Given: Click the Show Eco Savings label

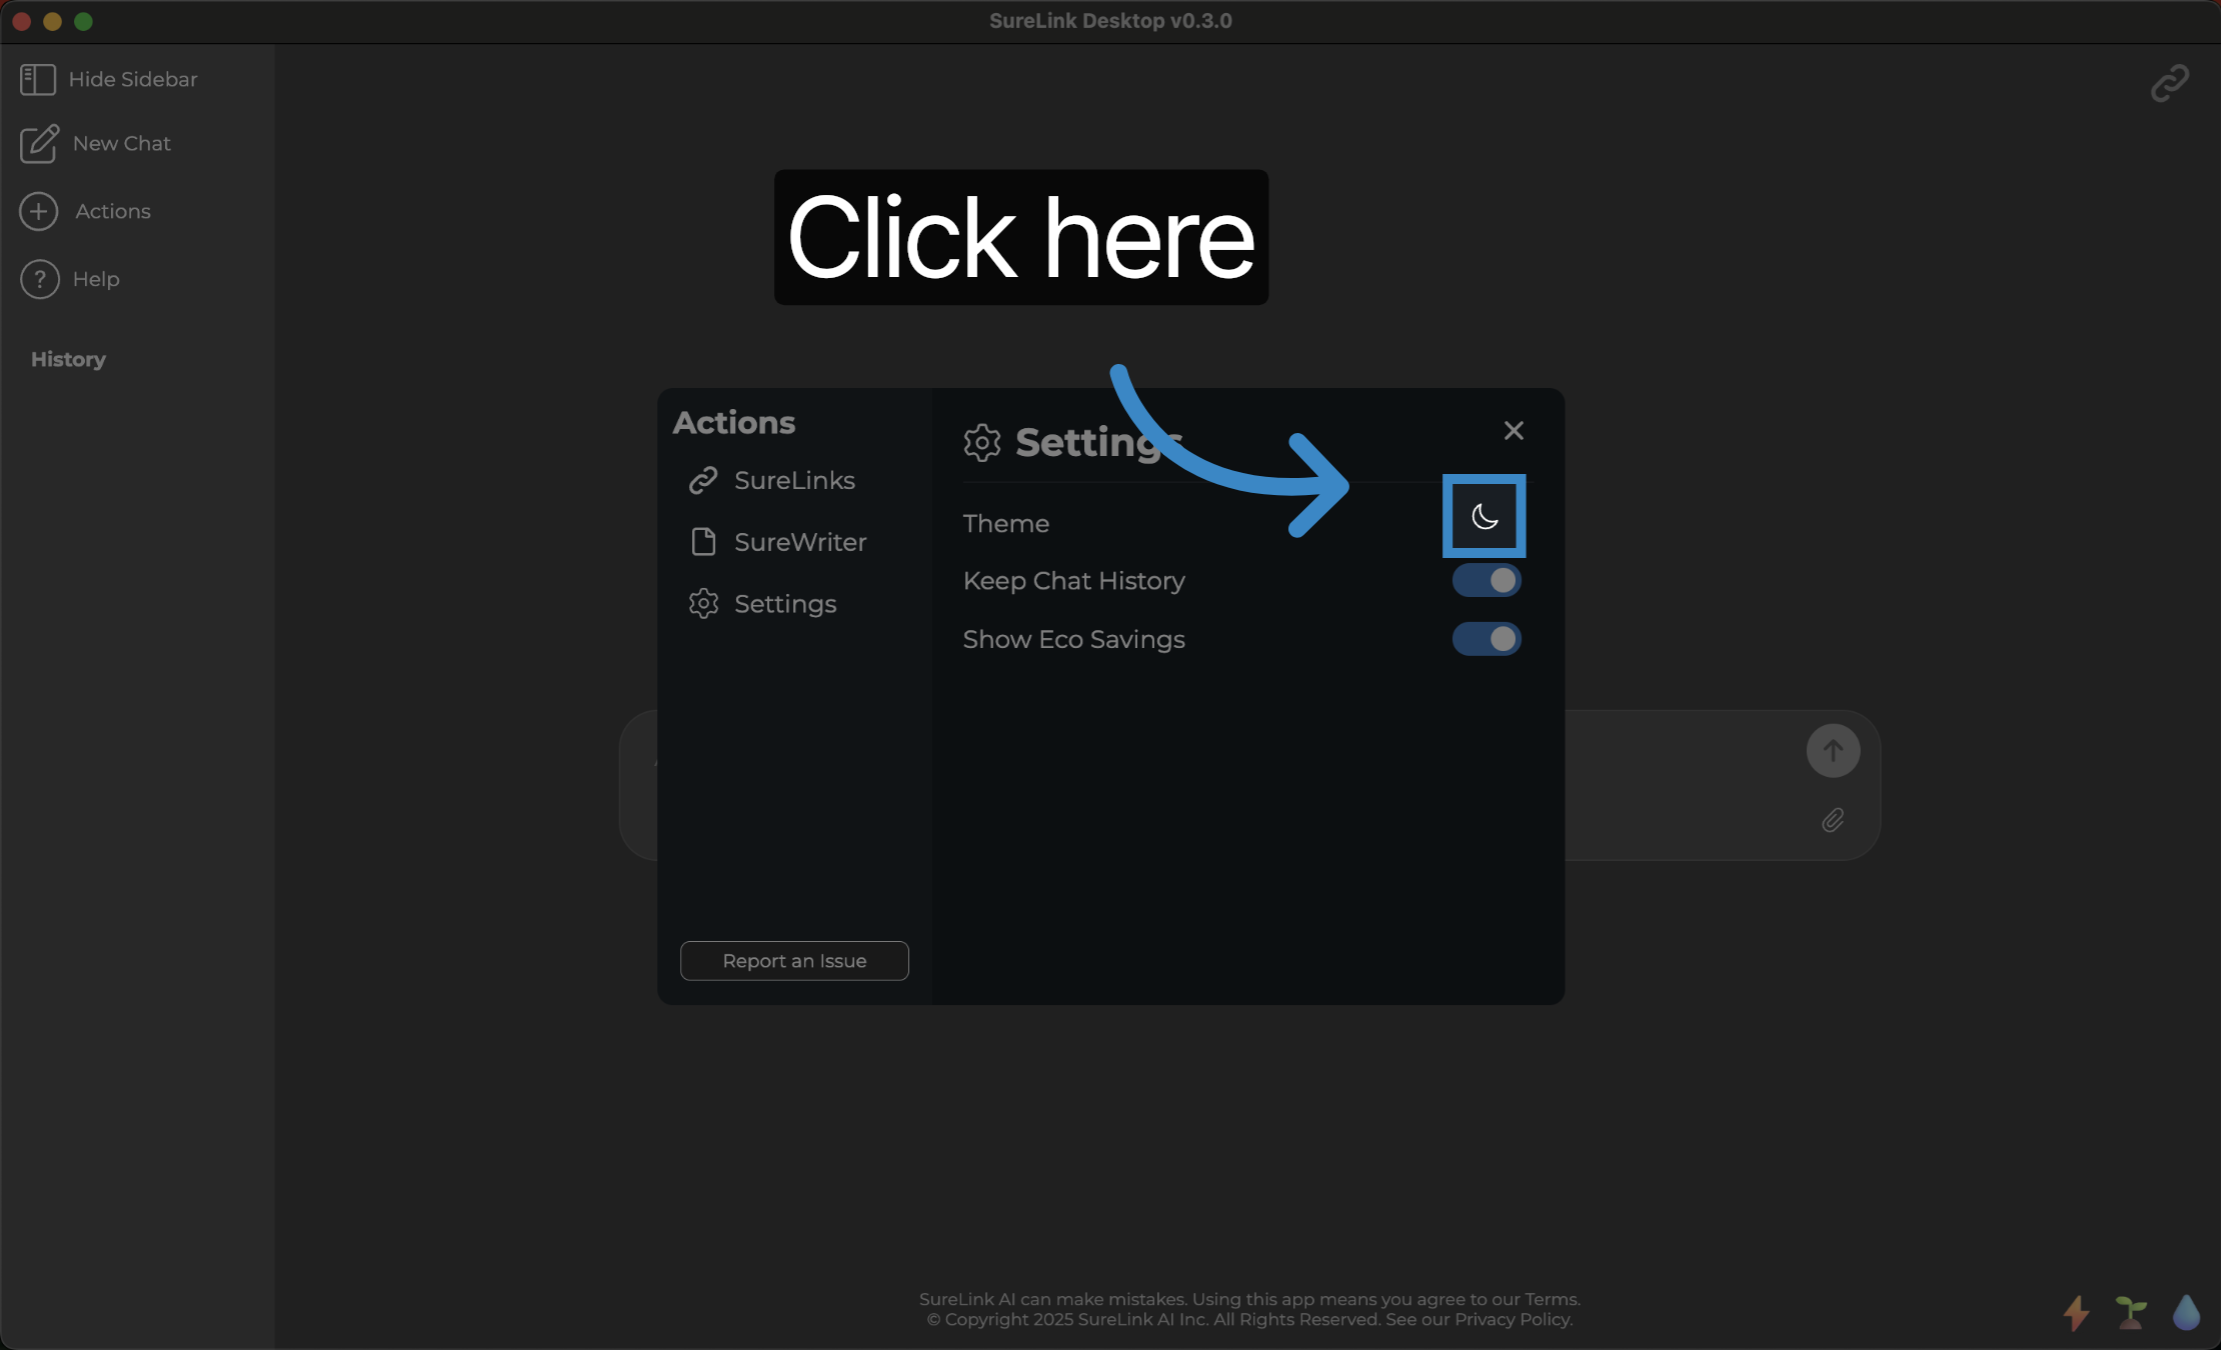Looking at the screenshot, I should point(1074,639).
